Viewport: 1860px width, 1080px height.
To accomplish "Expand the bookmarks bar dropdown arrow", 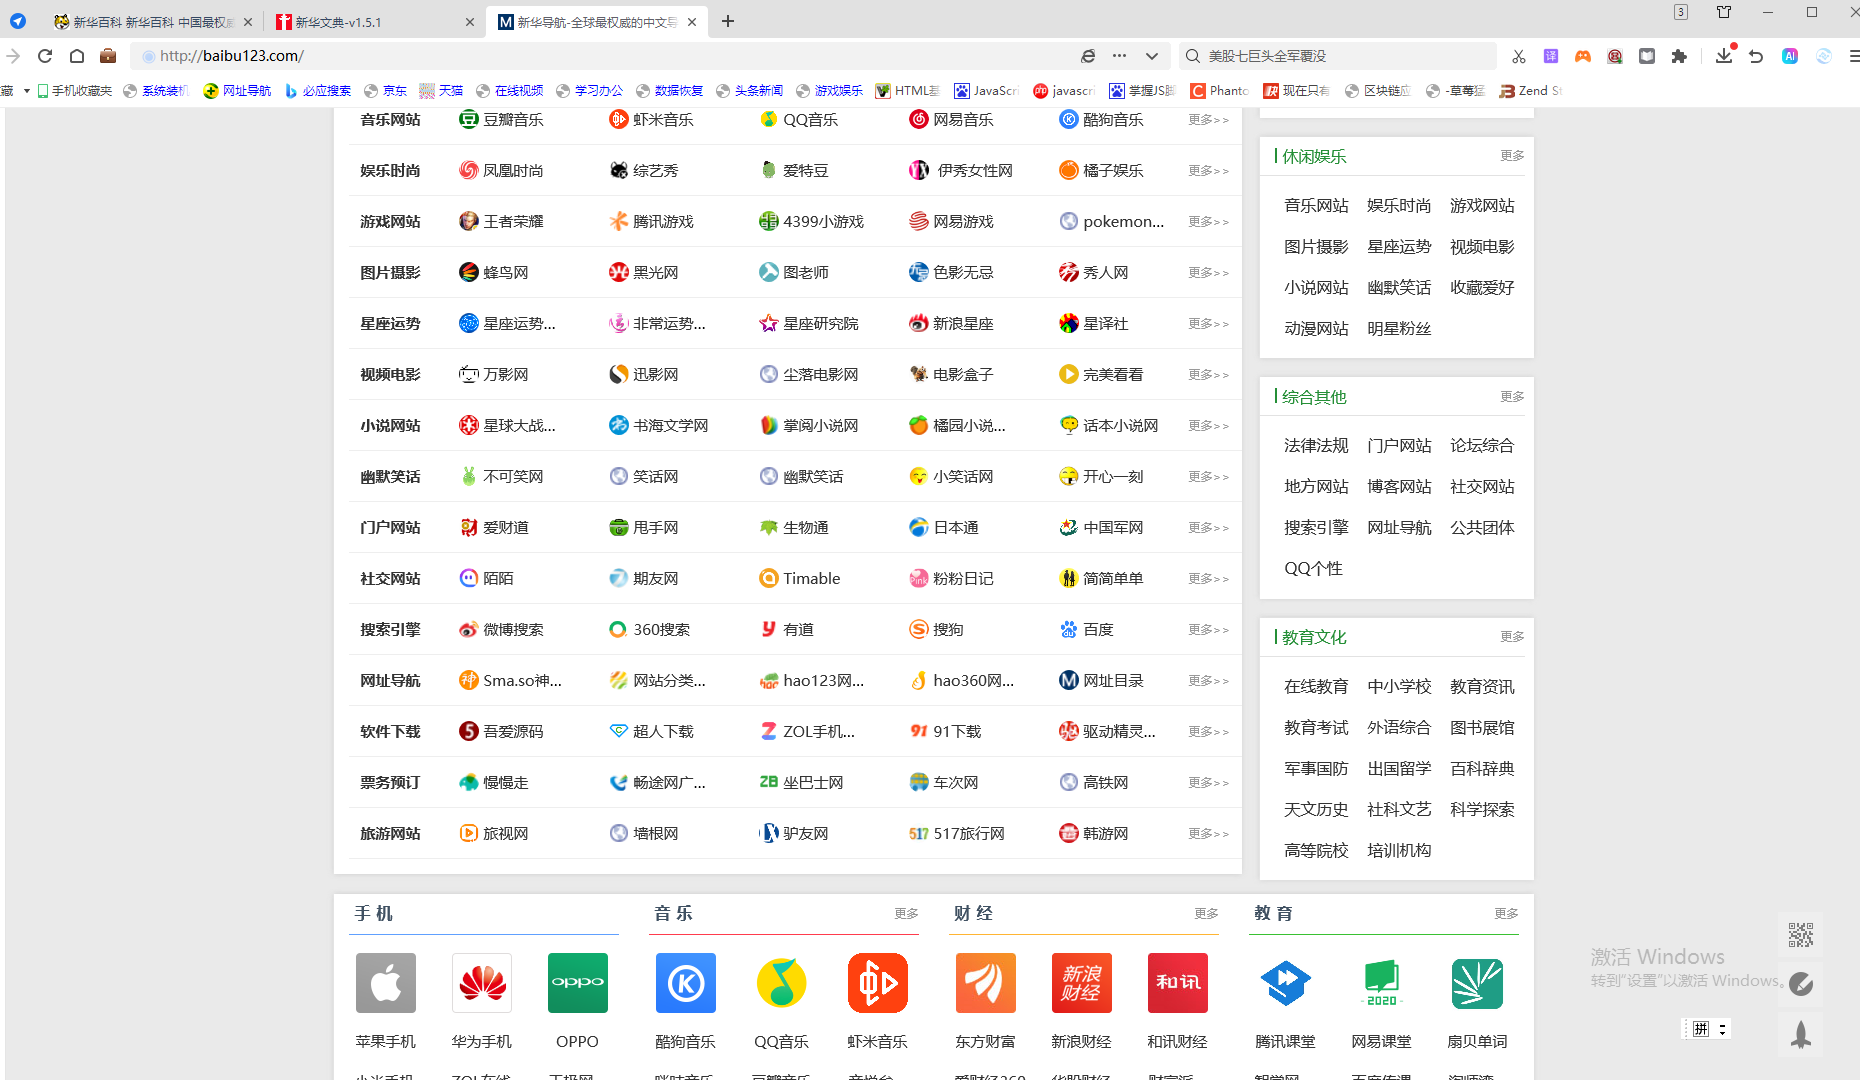I will coord(27,91).
